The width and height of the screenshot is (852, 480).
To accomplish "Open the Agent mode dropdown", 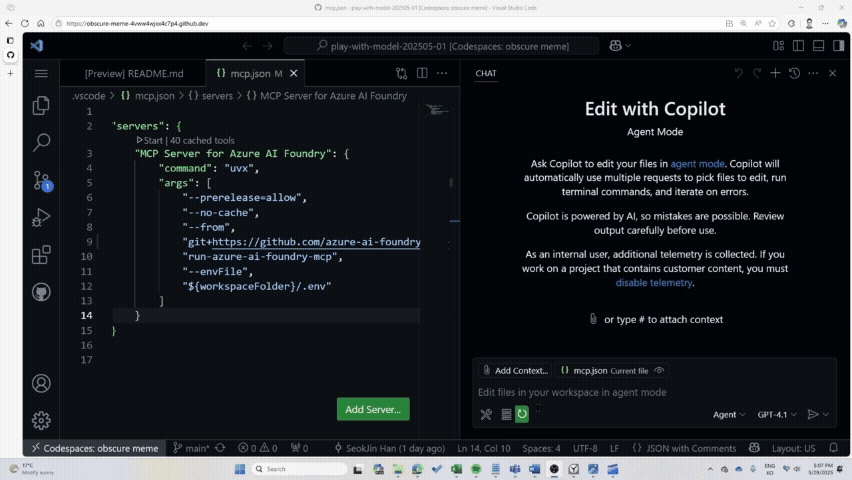I will click(729, 414).
